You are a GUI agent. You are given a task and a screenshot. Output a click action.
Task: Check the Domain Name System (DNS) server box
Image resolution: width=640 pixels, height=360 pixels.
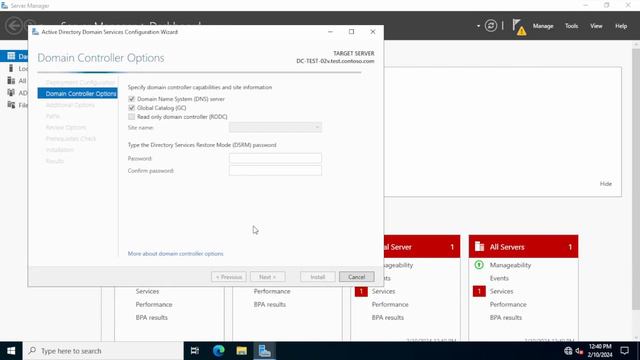pyautogui.click(x=131, y=99)
